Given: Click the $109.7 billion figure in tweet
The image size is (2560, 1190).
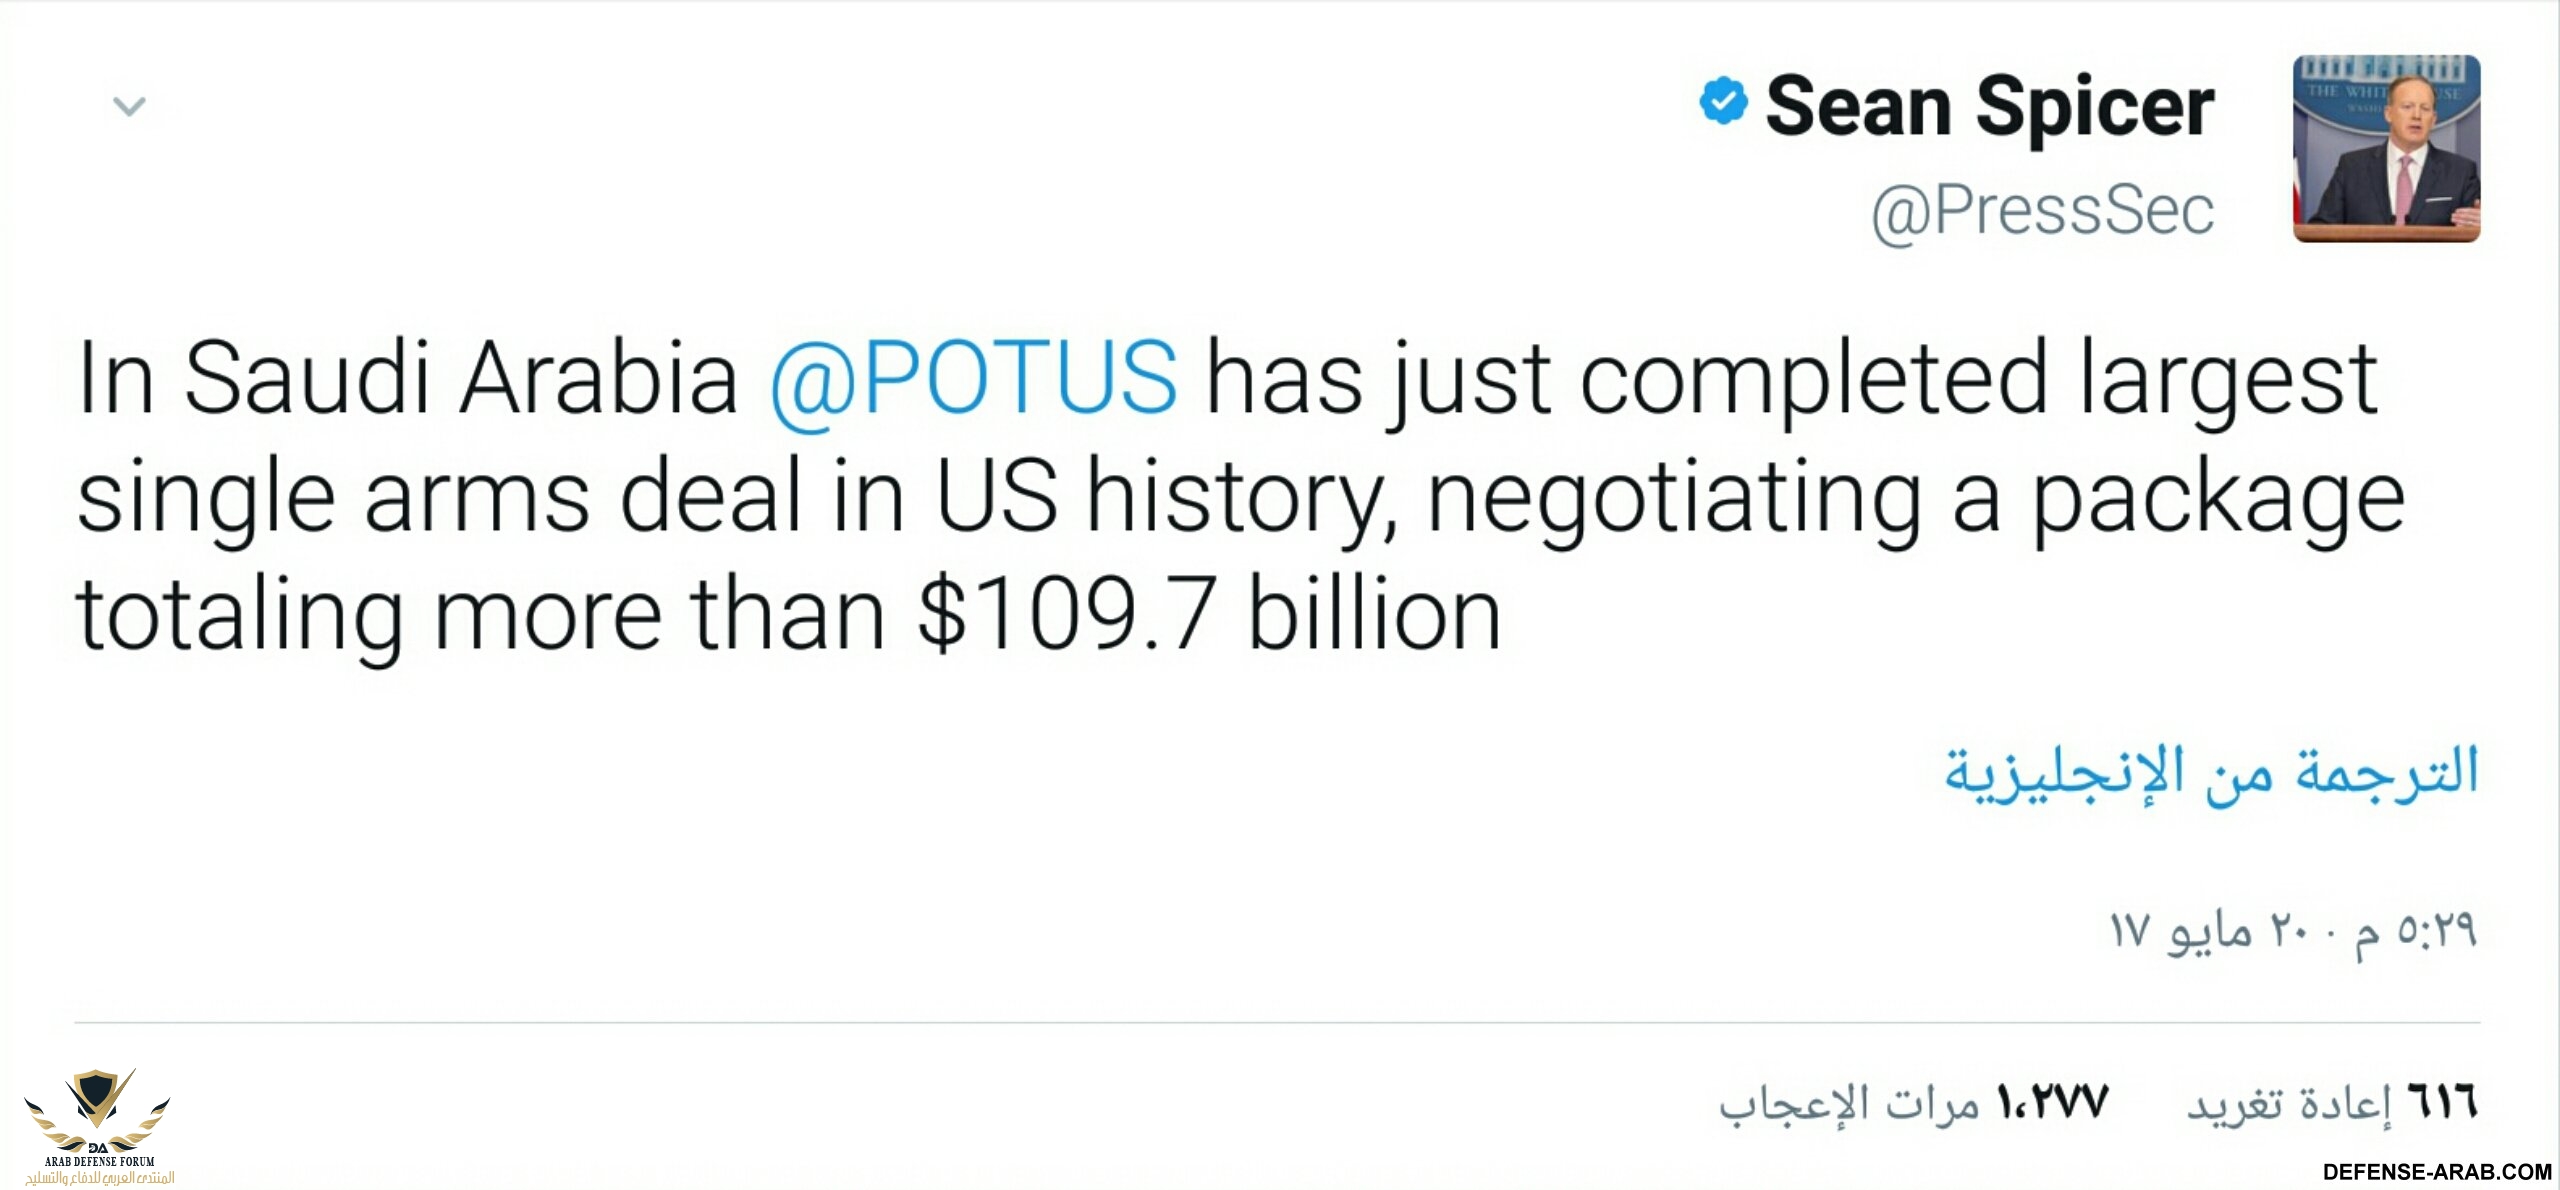Looking at the screenshot, I should (1208, 614).
